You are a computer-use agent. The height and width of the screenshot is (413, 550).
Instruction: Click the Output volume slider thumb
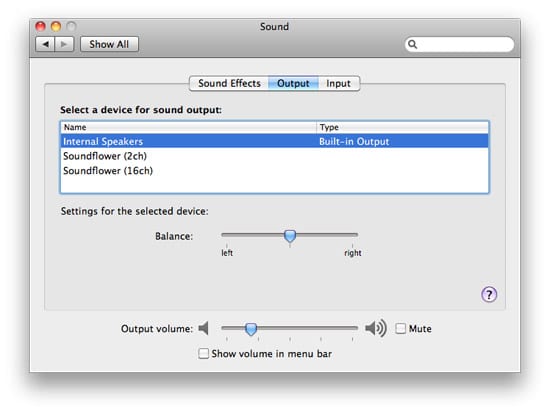[251, 329]
